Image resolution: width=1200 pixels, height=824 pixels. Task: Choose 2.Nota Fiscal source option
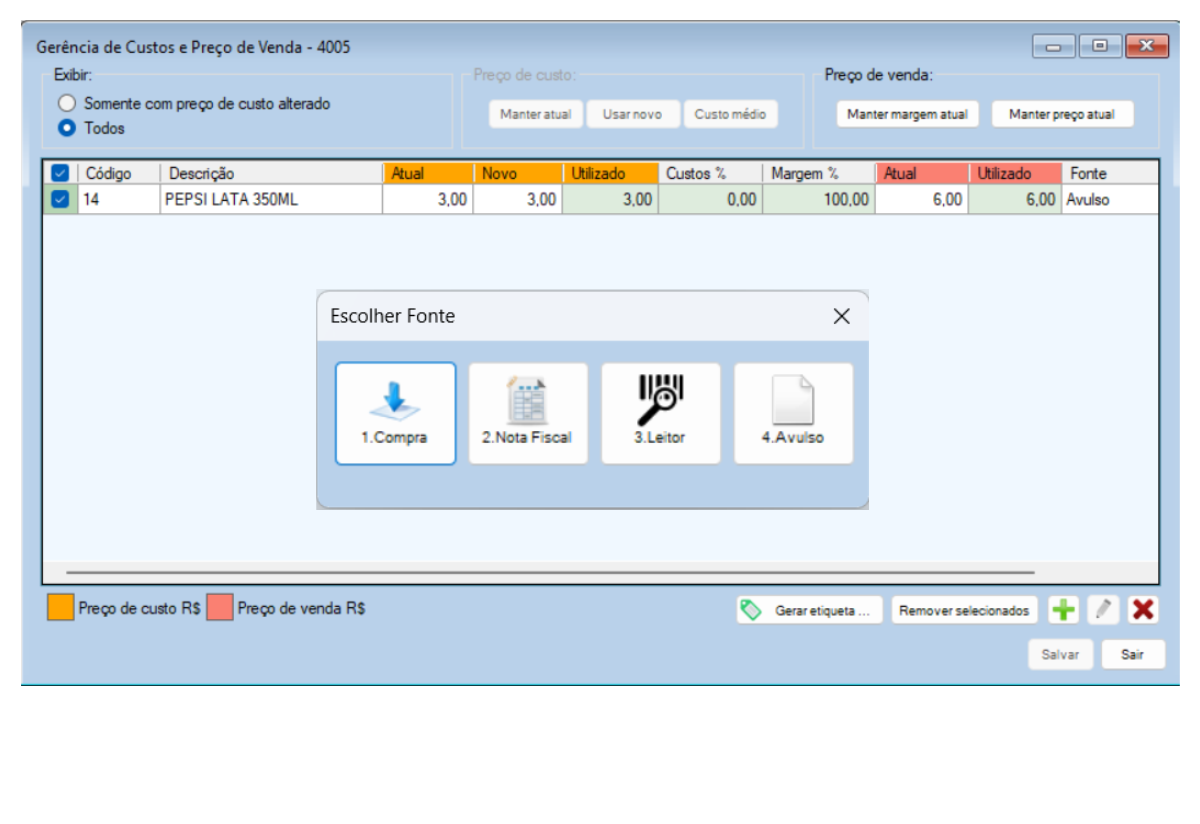coord(528,413)
